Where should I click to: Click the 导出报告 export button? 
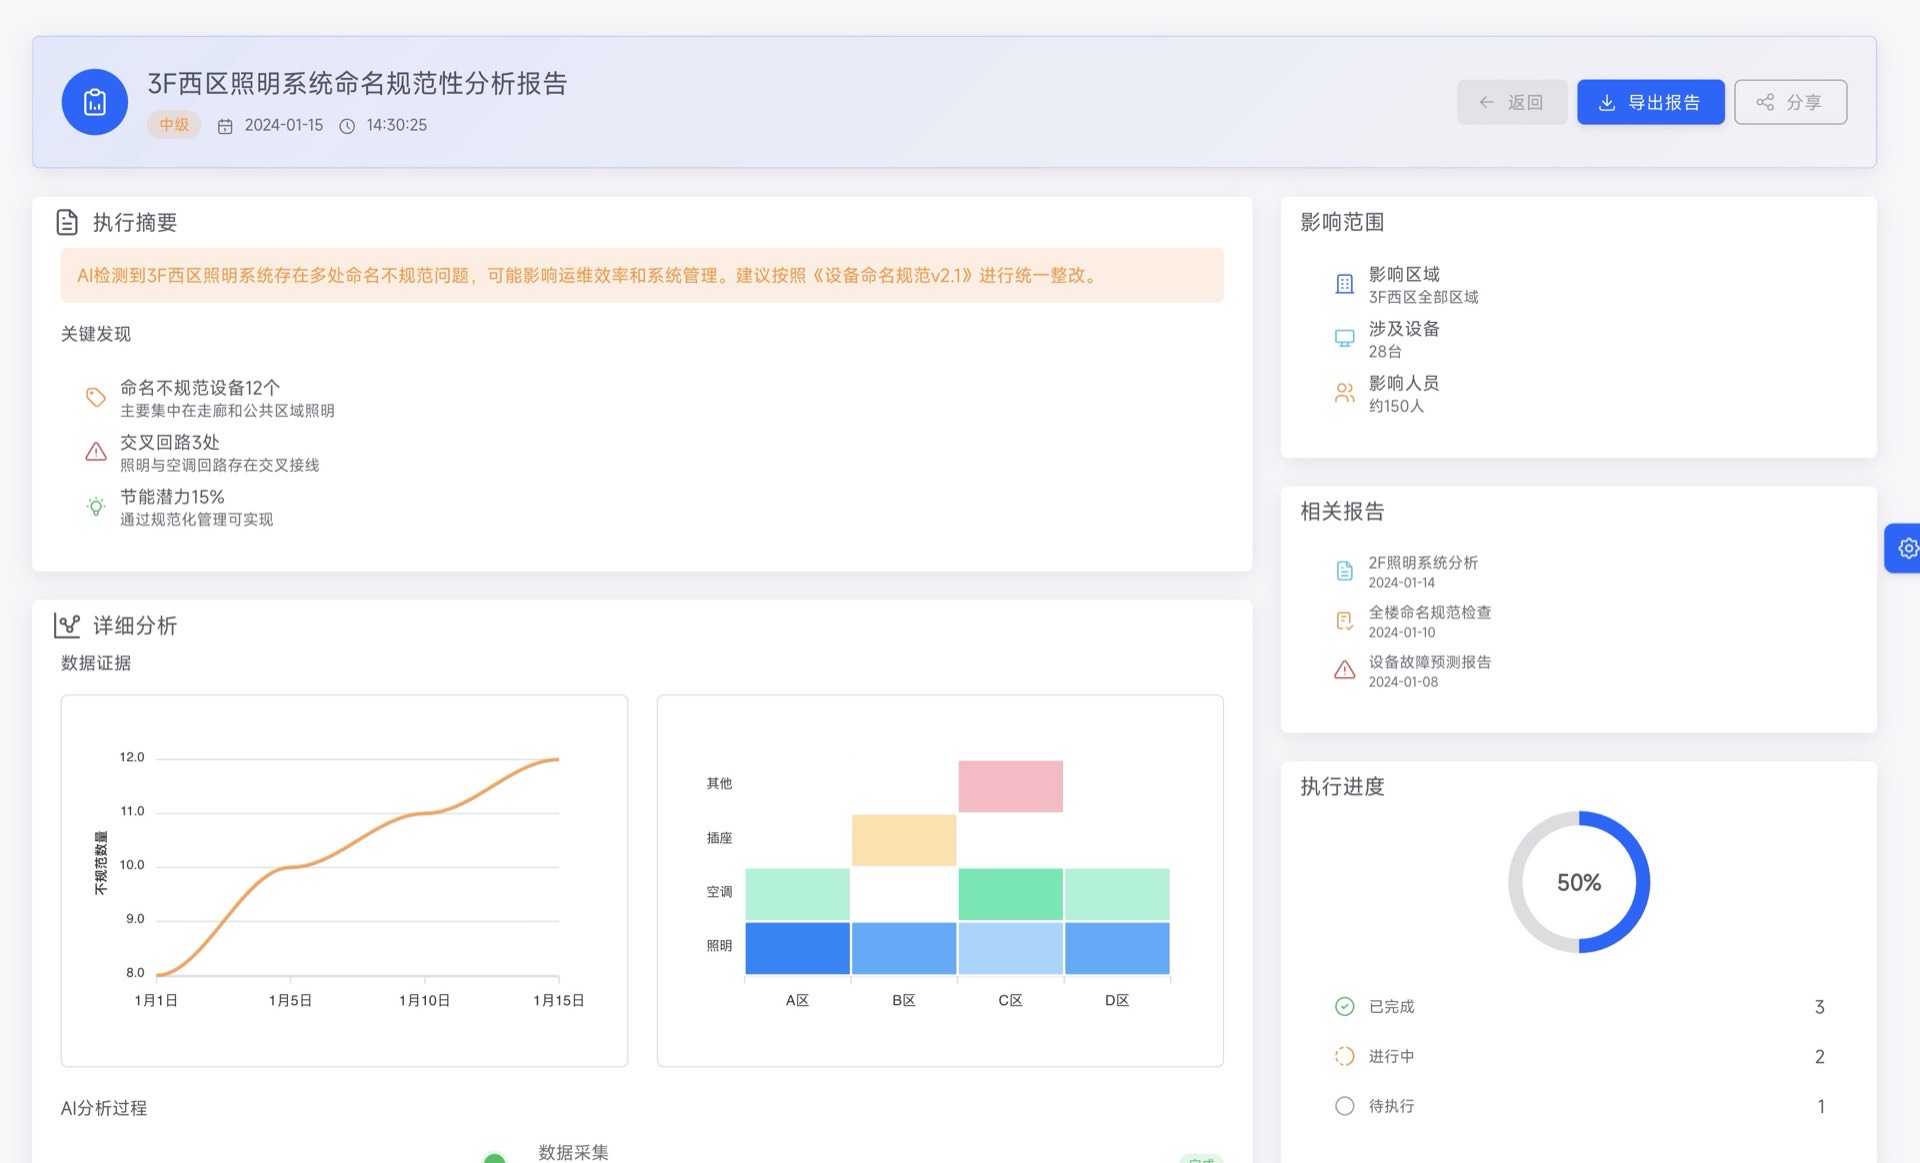pos(1650,101)
